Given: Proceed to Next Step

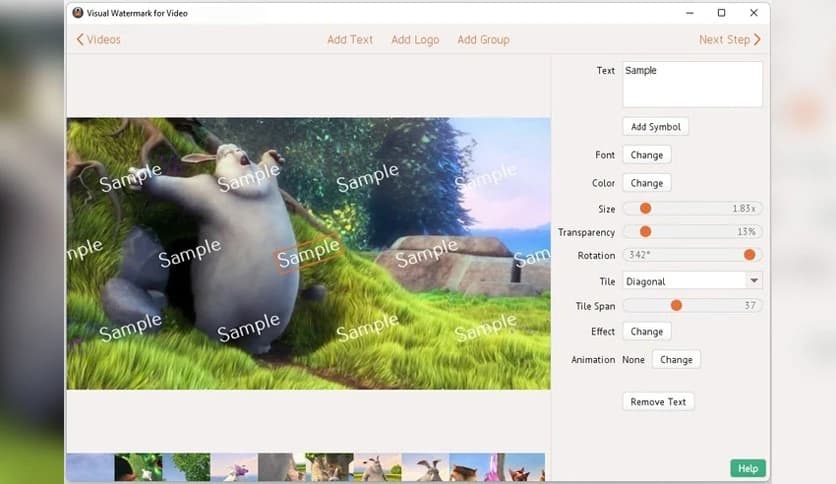Looking at the screenshot, I should (729, 39).
